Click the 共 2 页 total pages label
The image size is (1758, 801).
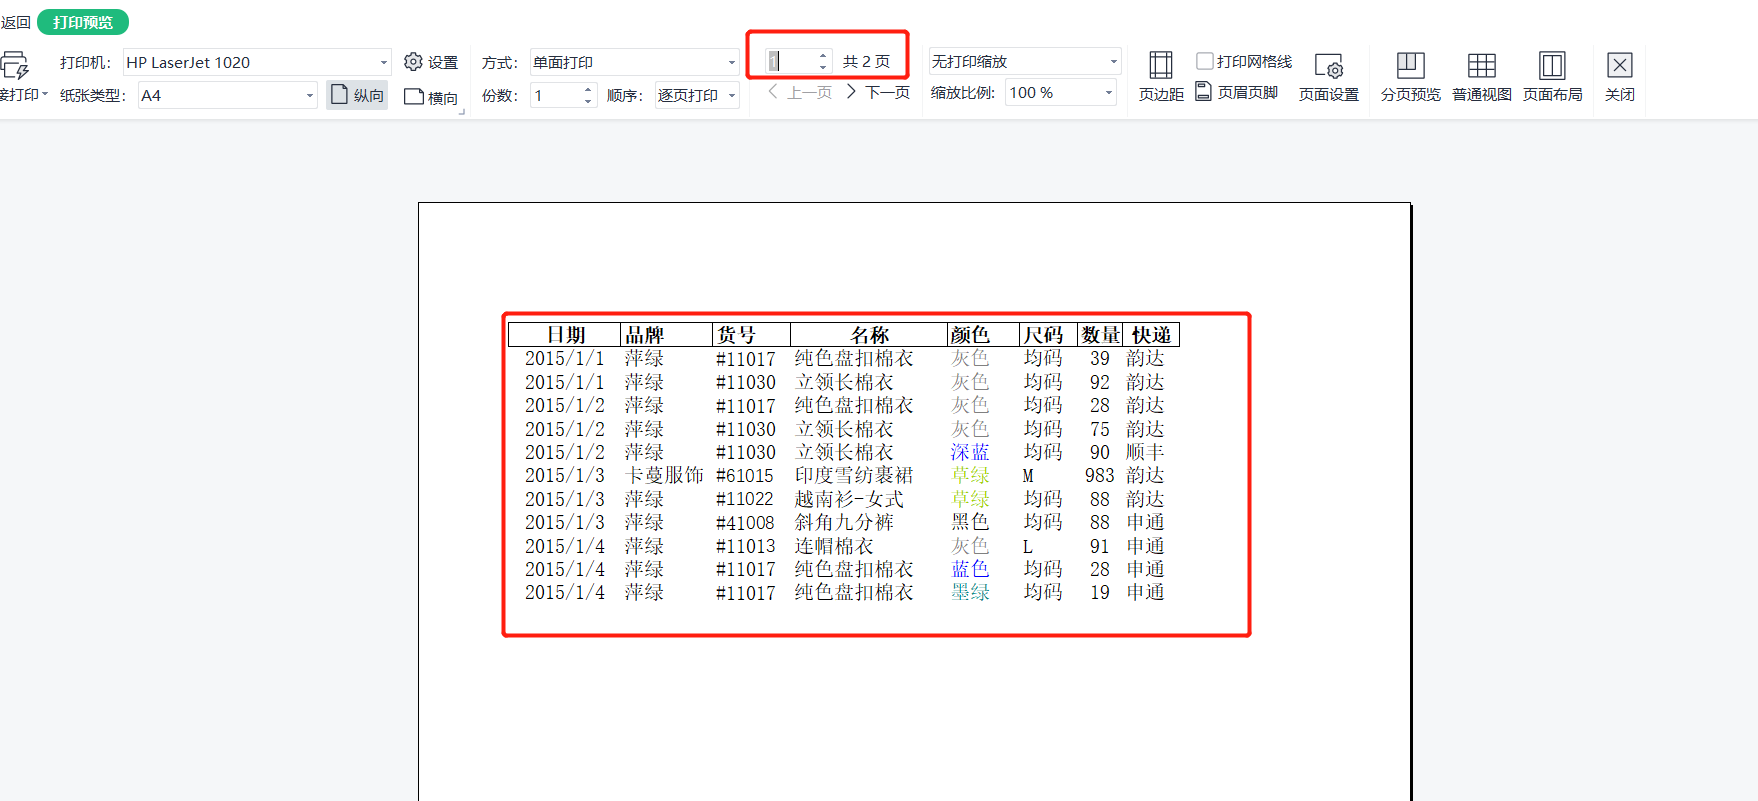tap(866, 61)
